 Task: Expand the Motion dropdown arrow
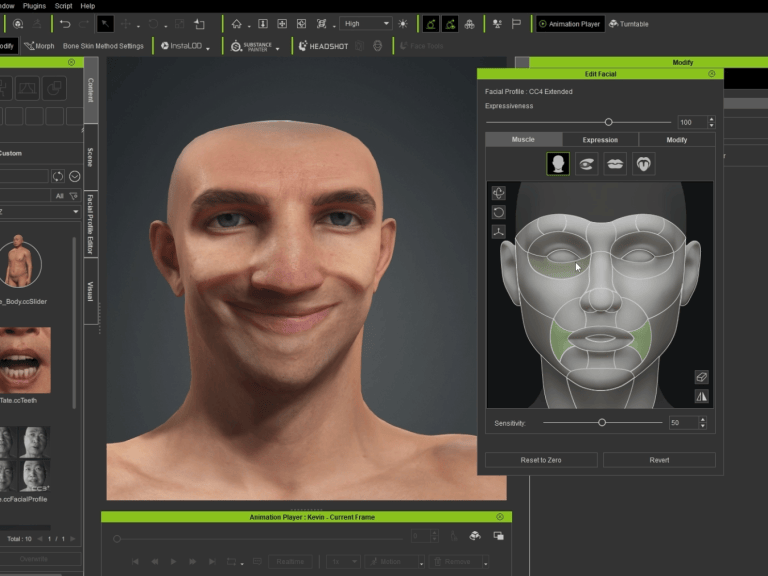pyautogui.click(x=421, y=563)
